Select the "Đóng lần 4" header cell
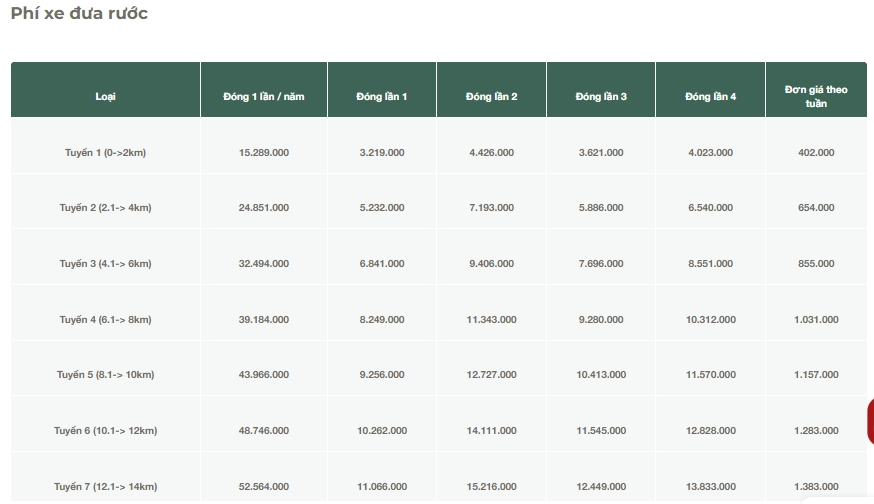 710,97
